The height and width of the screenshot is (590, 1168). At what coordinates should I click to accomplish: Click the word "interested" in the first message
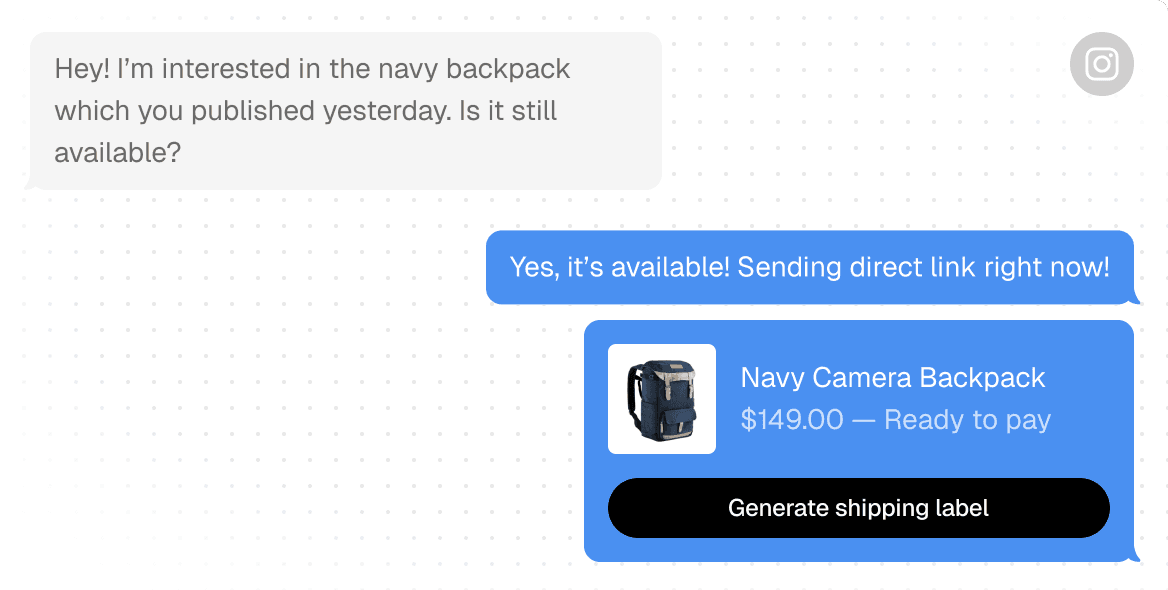click(x=226, y=69)
